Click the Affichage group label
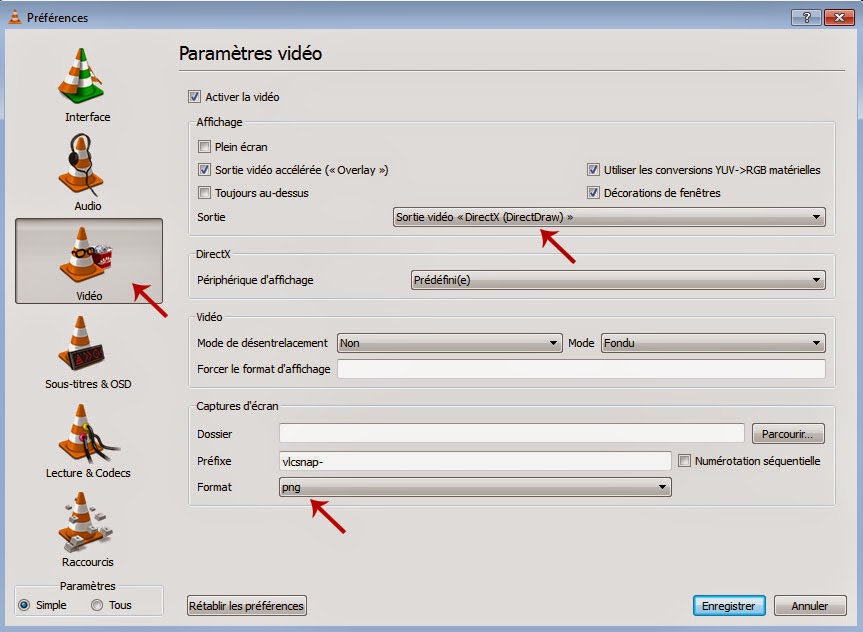Viewport: 863px width, 632px height. pos(219,122)
